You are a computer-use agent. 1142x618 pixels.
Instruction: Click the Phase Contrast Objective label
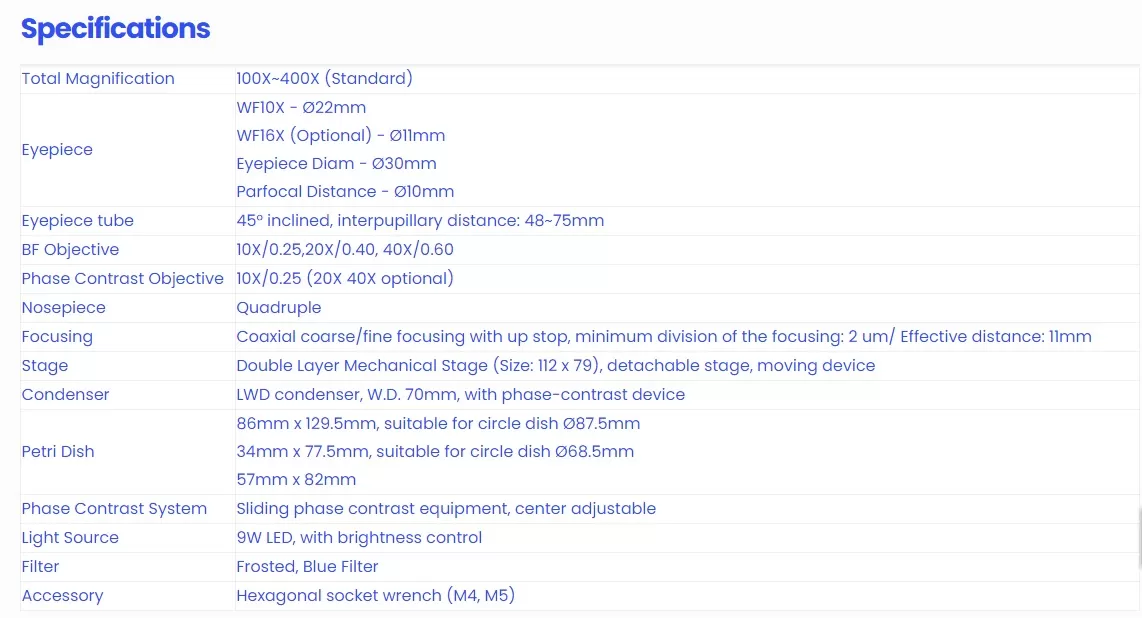point(122,279)
